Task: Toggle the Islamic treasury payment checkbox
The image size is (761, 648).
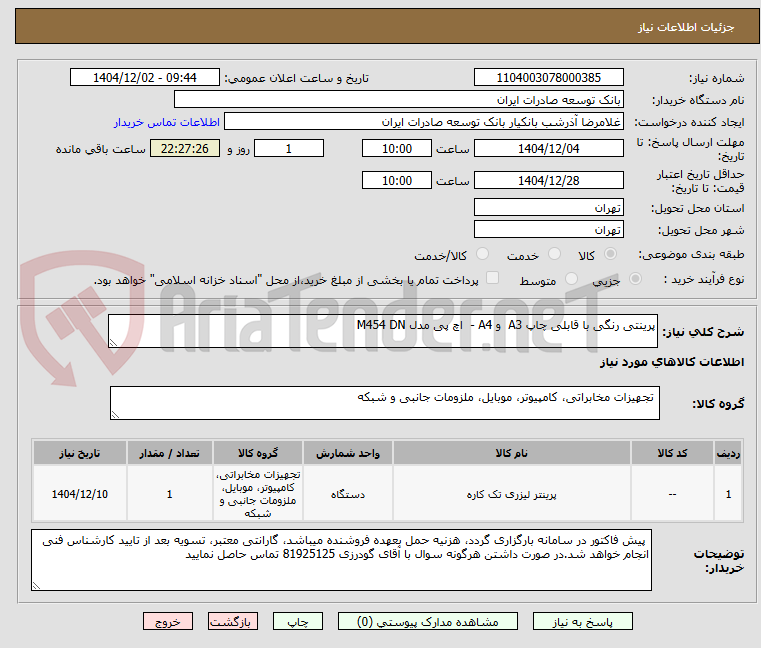Action: pos(492,278)
